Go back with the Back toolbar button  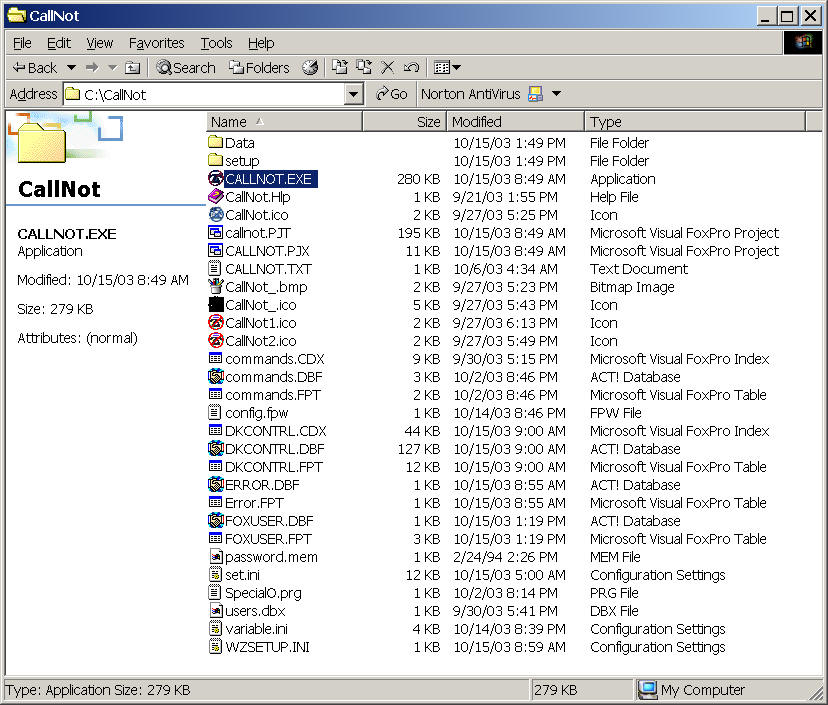point(34,68)
